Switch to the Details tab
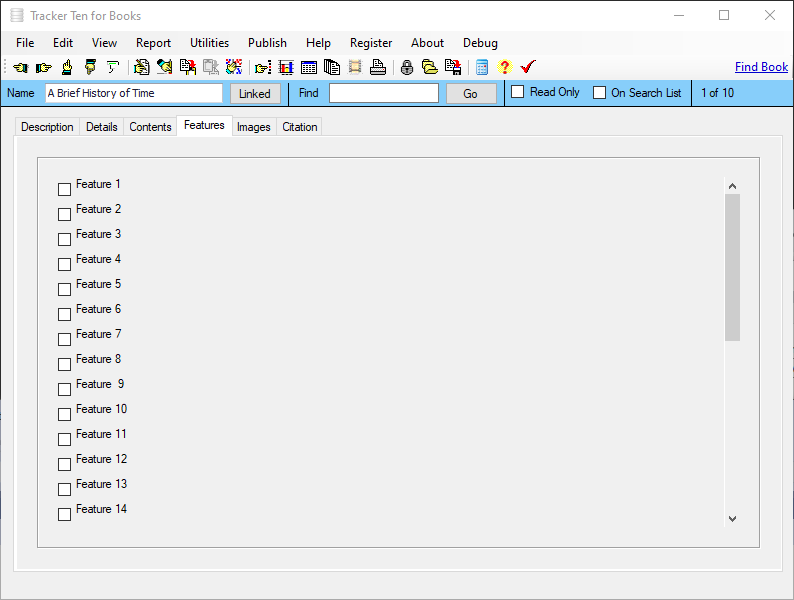Viewport: 794px width, 600px height. (102, 127)
